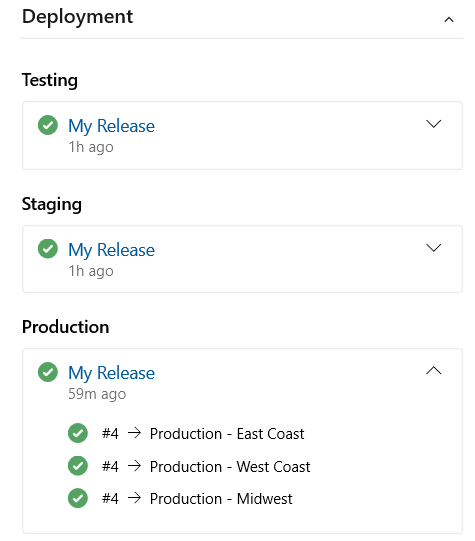Select Production - East Coast stage text
Viewport: 475px width, 541px height.
(227, 434)
